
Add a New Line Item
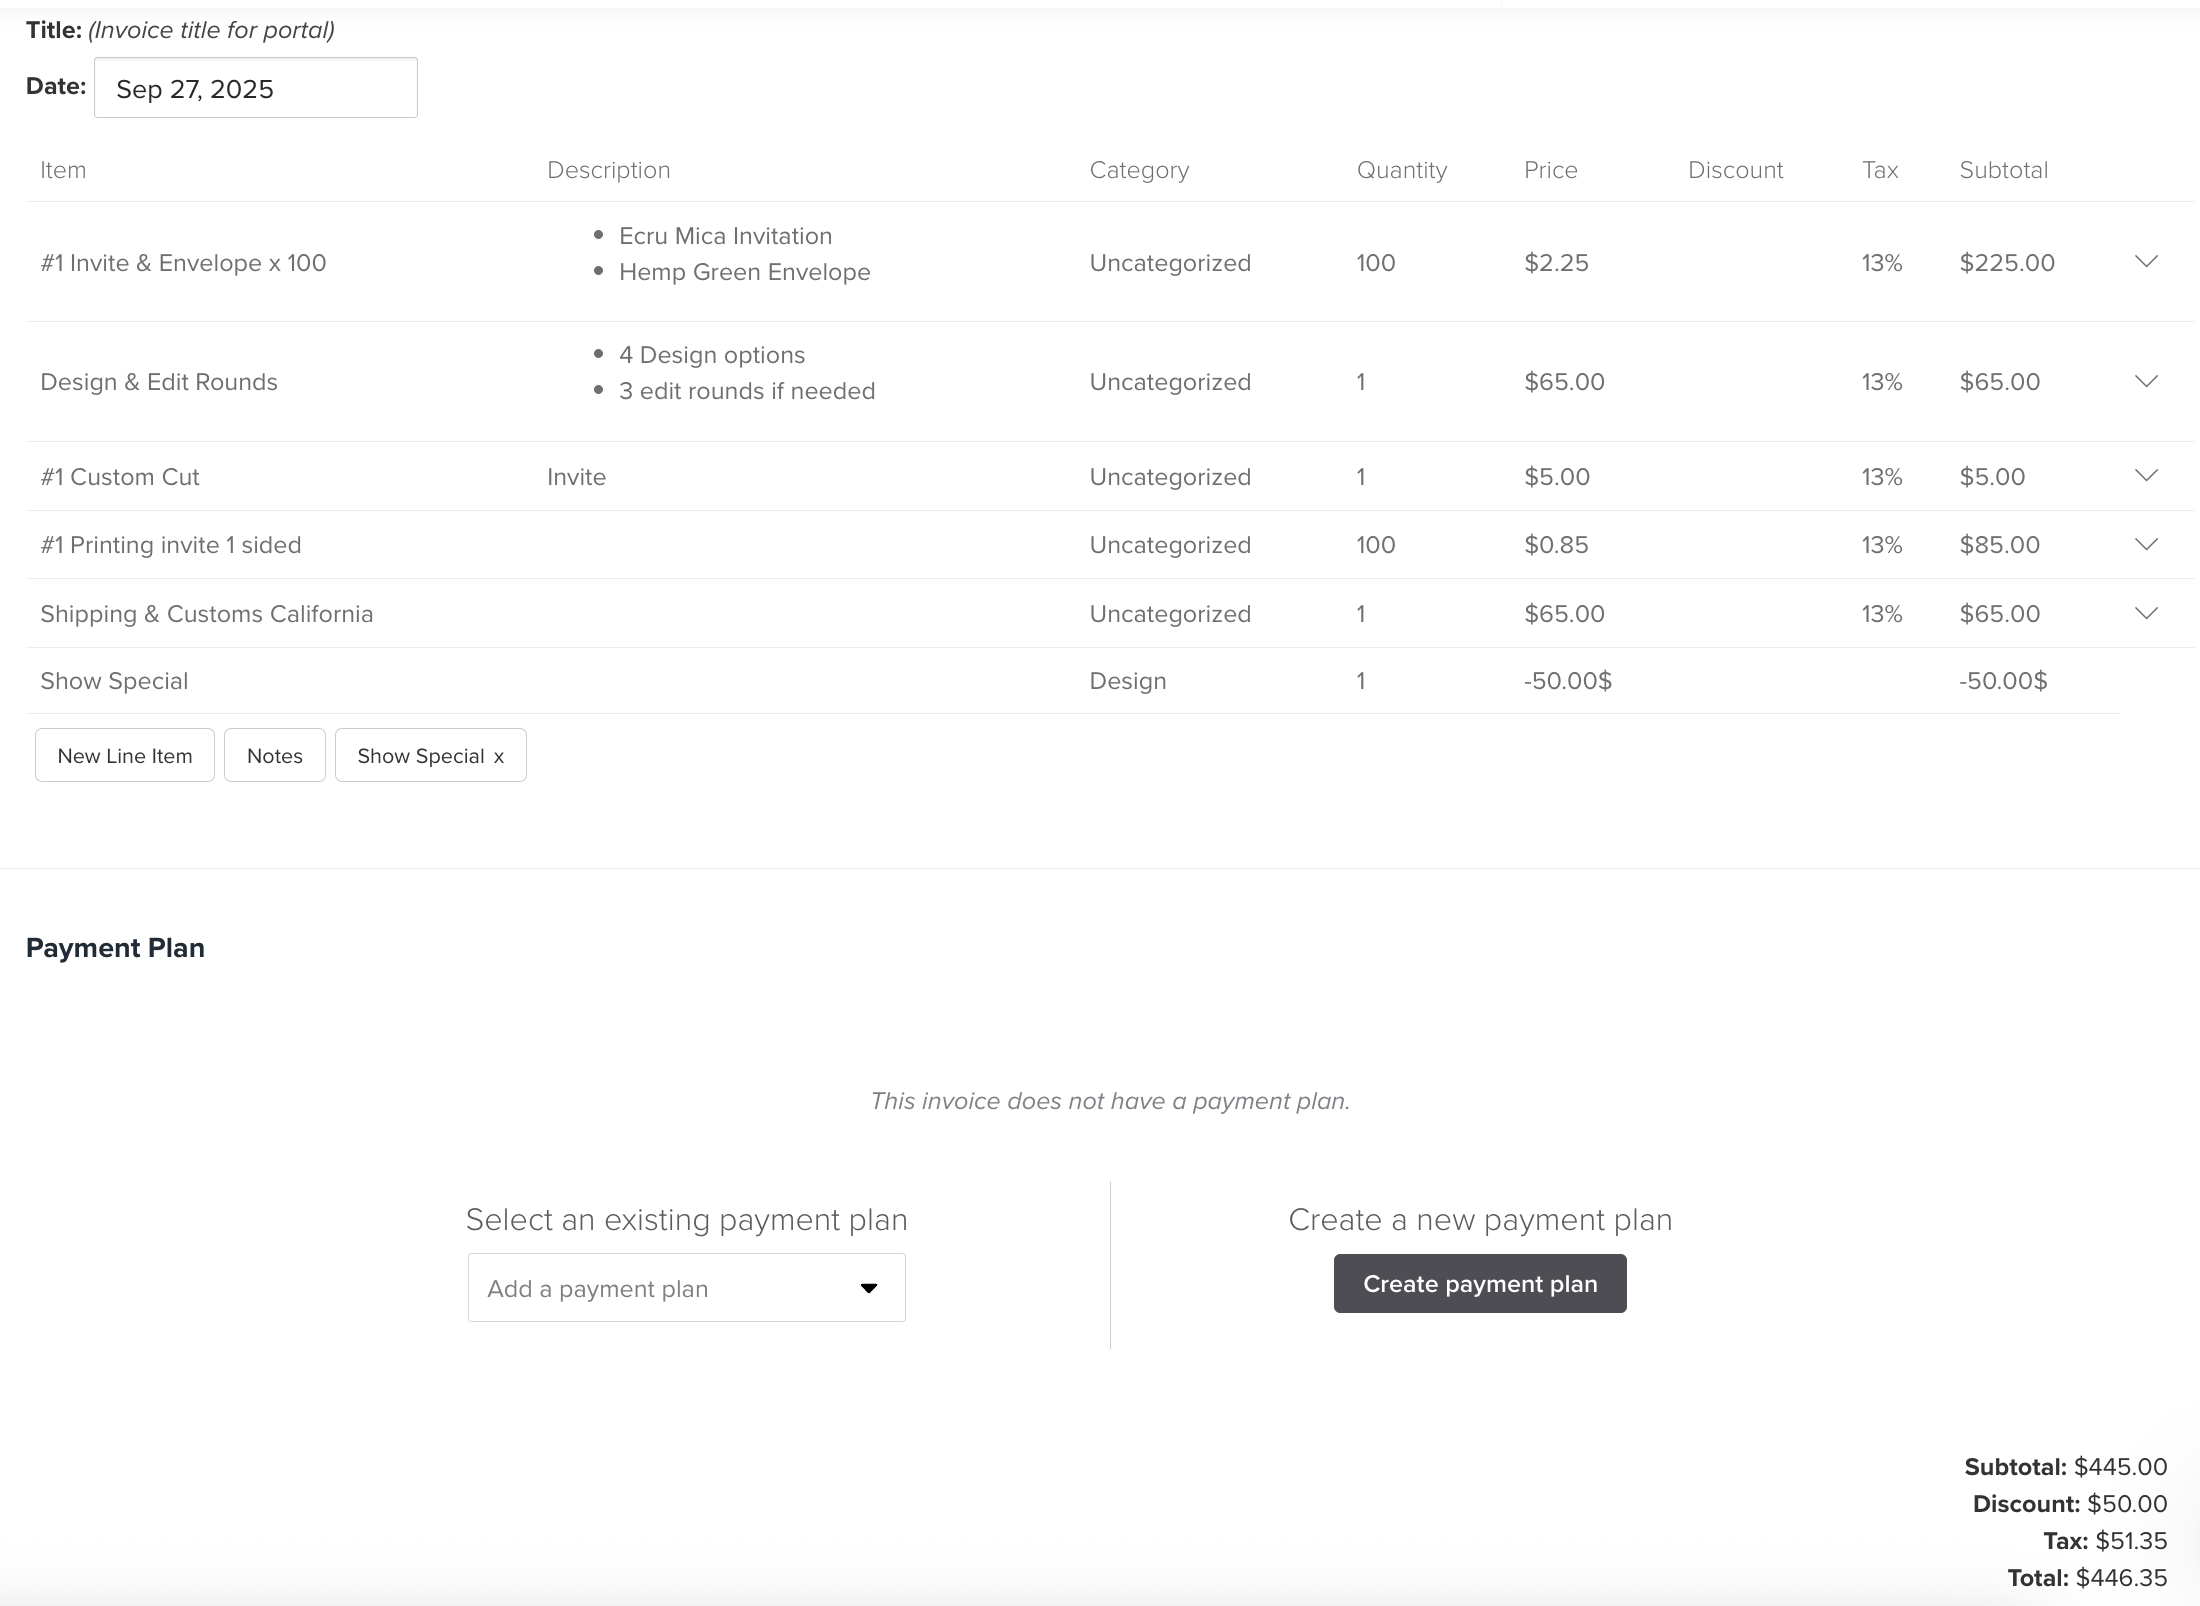pyautogui.click(x=124, y=755)
